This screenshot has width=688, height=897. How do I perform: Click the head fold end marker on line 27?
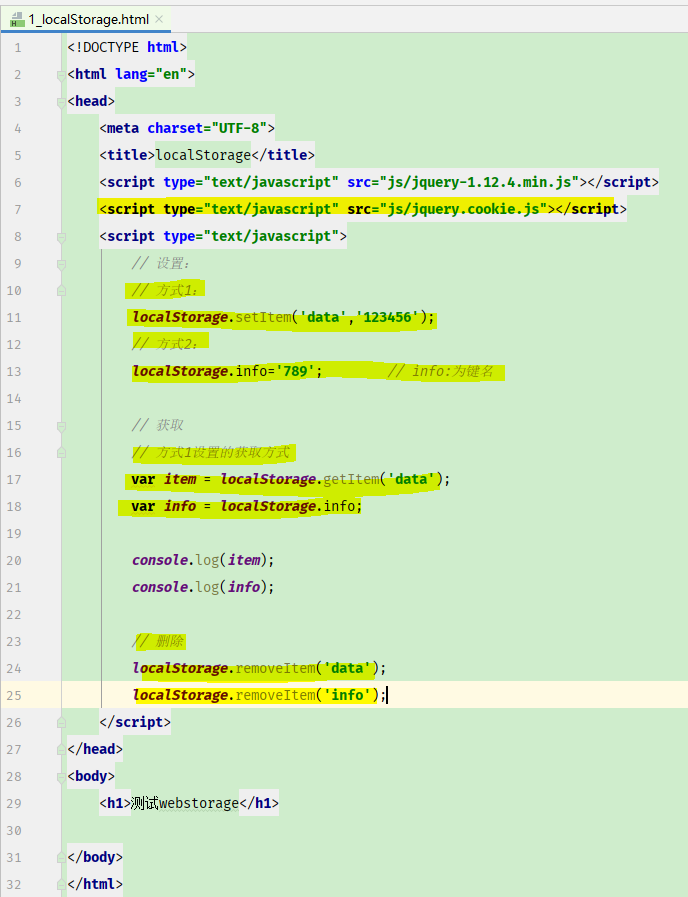(x=61, y=749)
